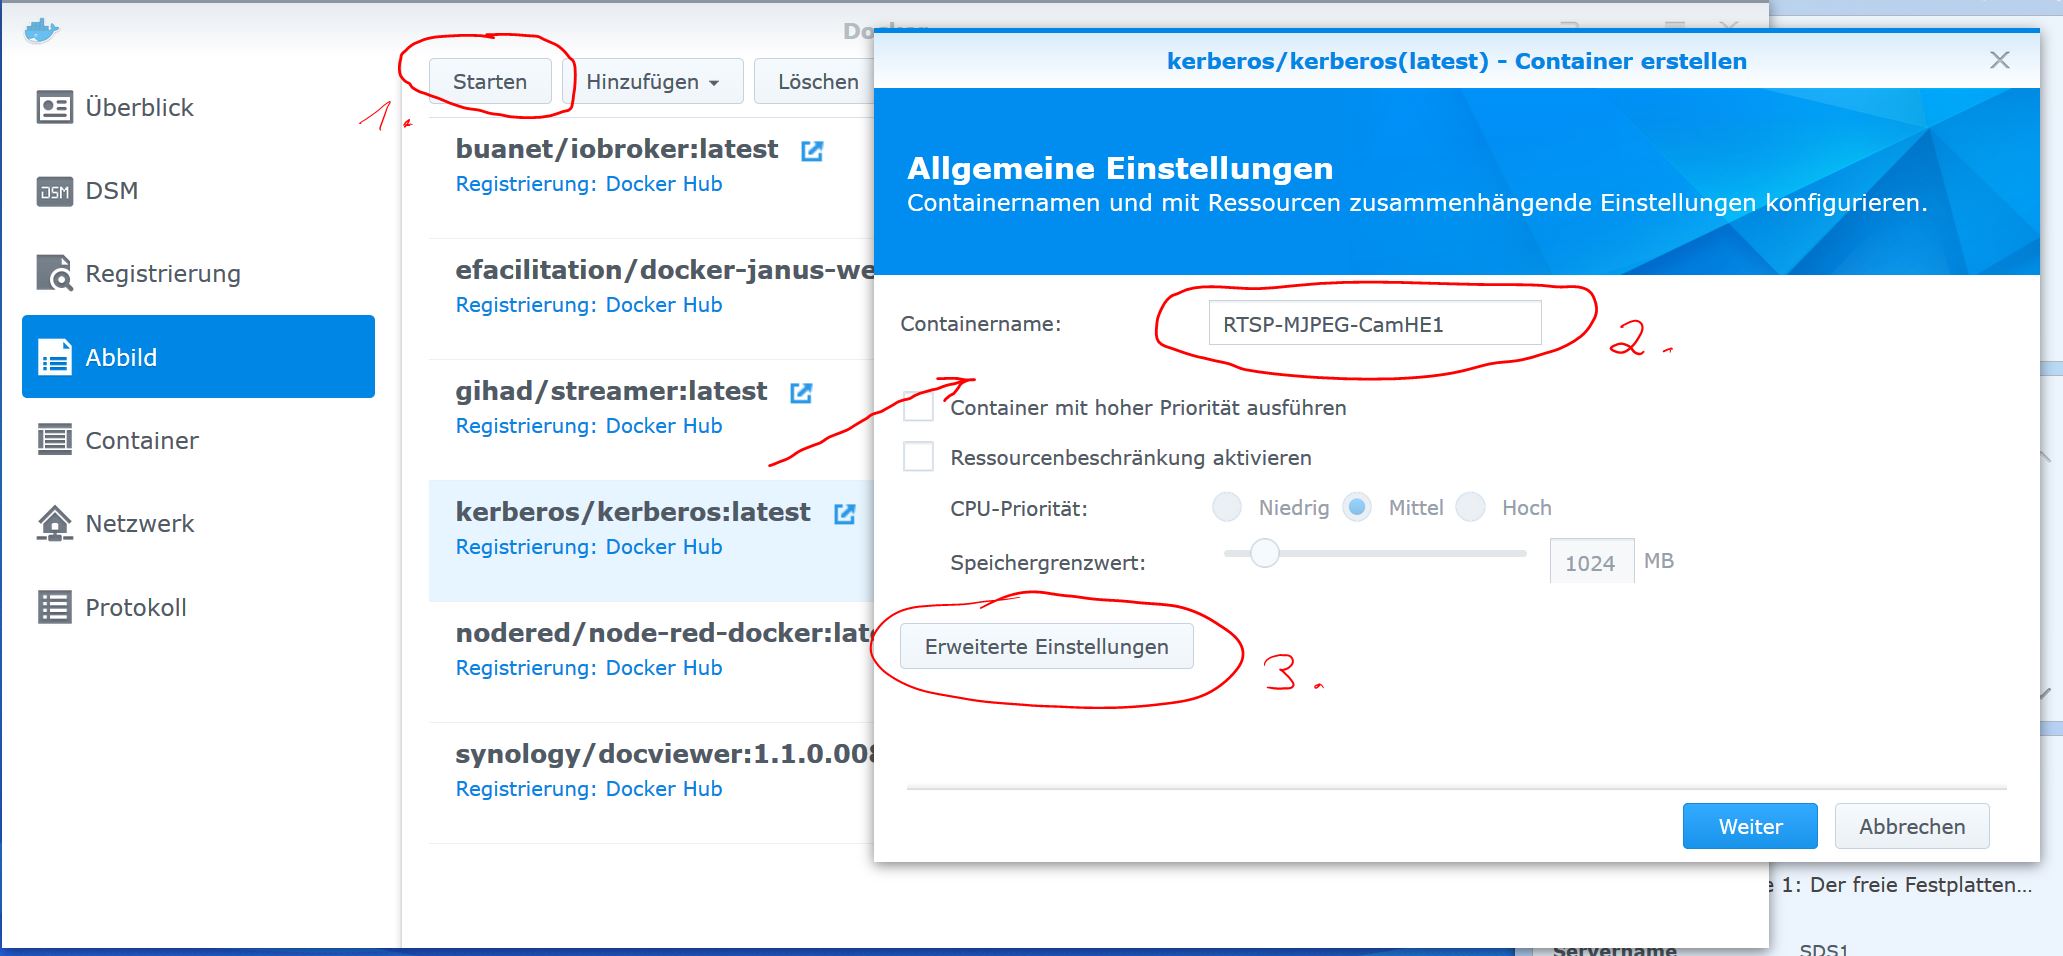2063x956 pixels.
Task: Select kerberos/kerberos:latest image row
Action: point(651,541)
